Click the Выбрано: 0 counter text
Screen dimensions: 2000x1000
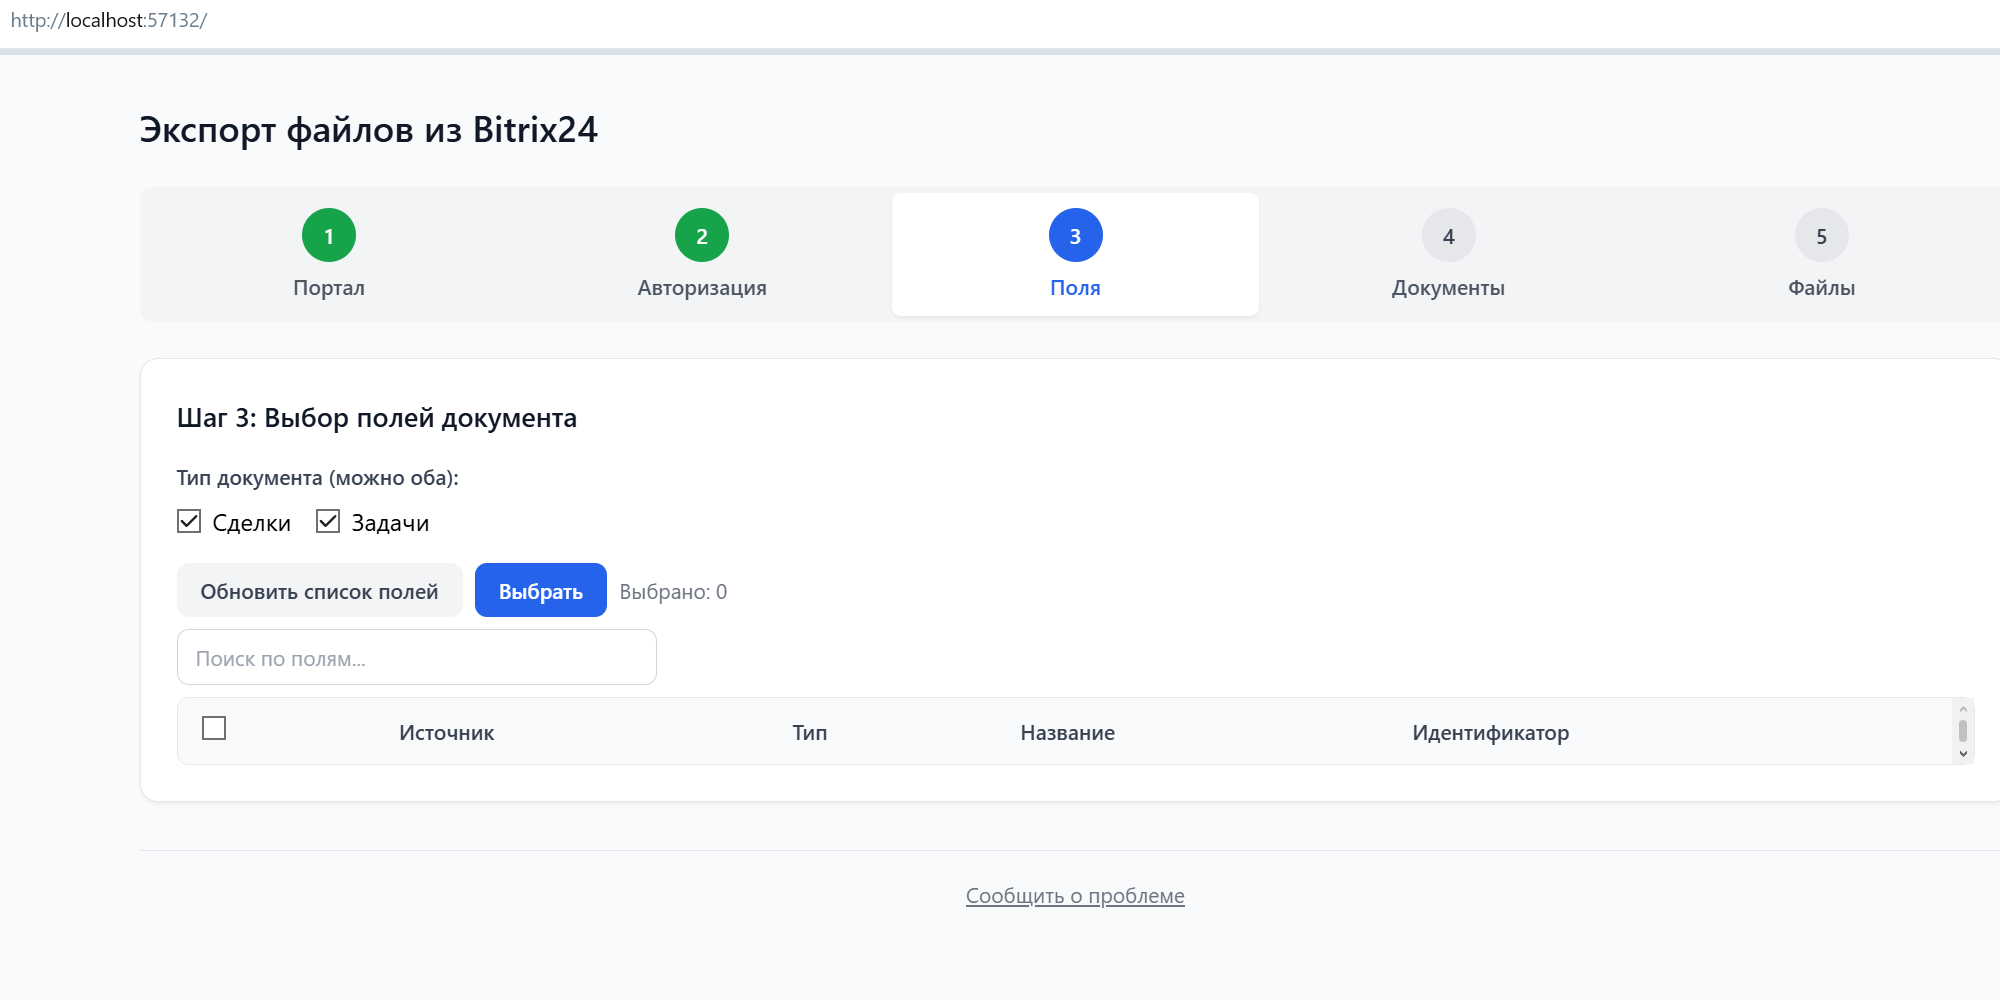[673, 592]
